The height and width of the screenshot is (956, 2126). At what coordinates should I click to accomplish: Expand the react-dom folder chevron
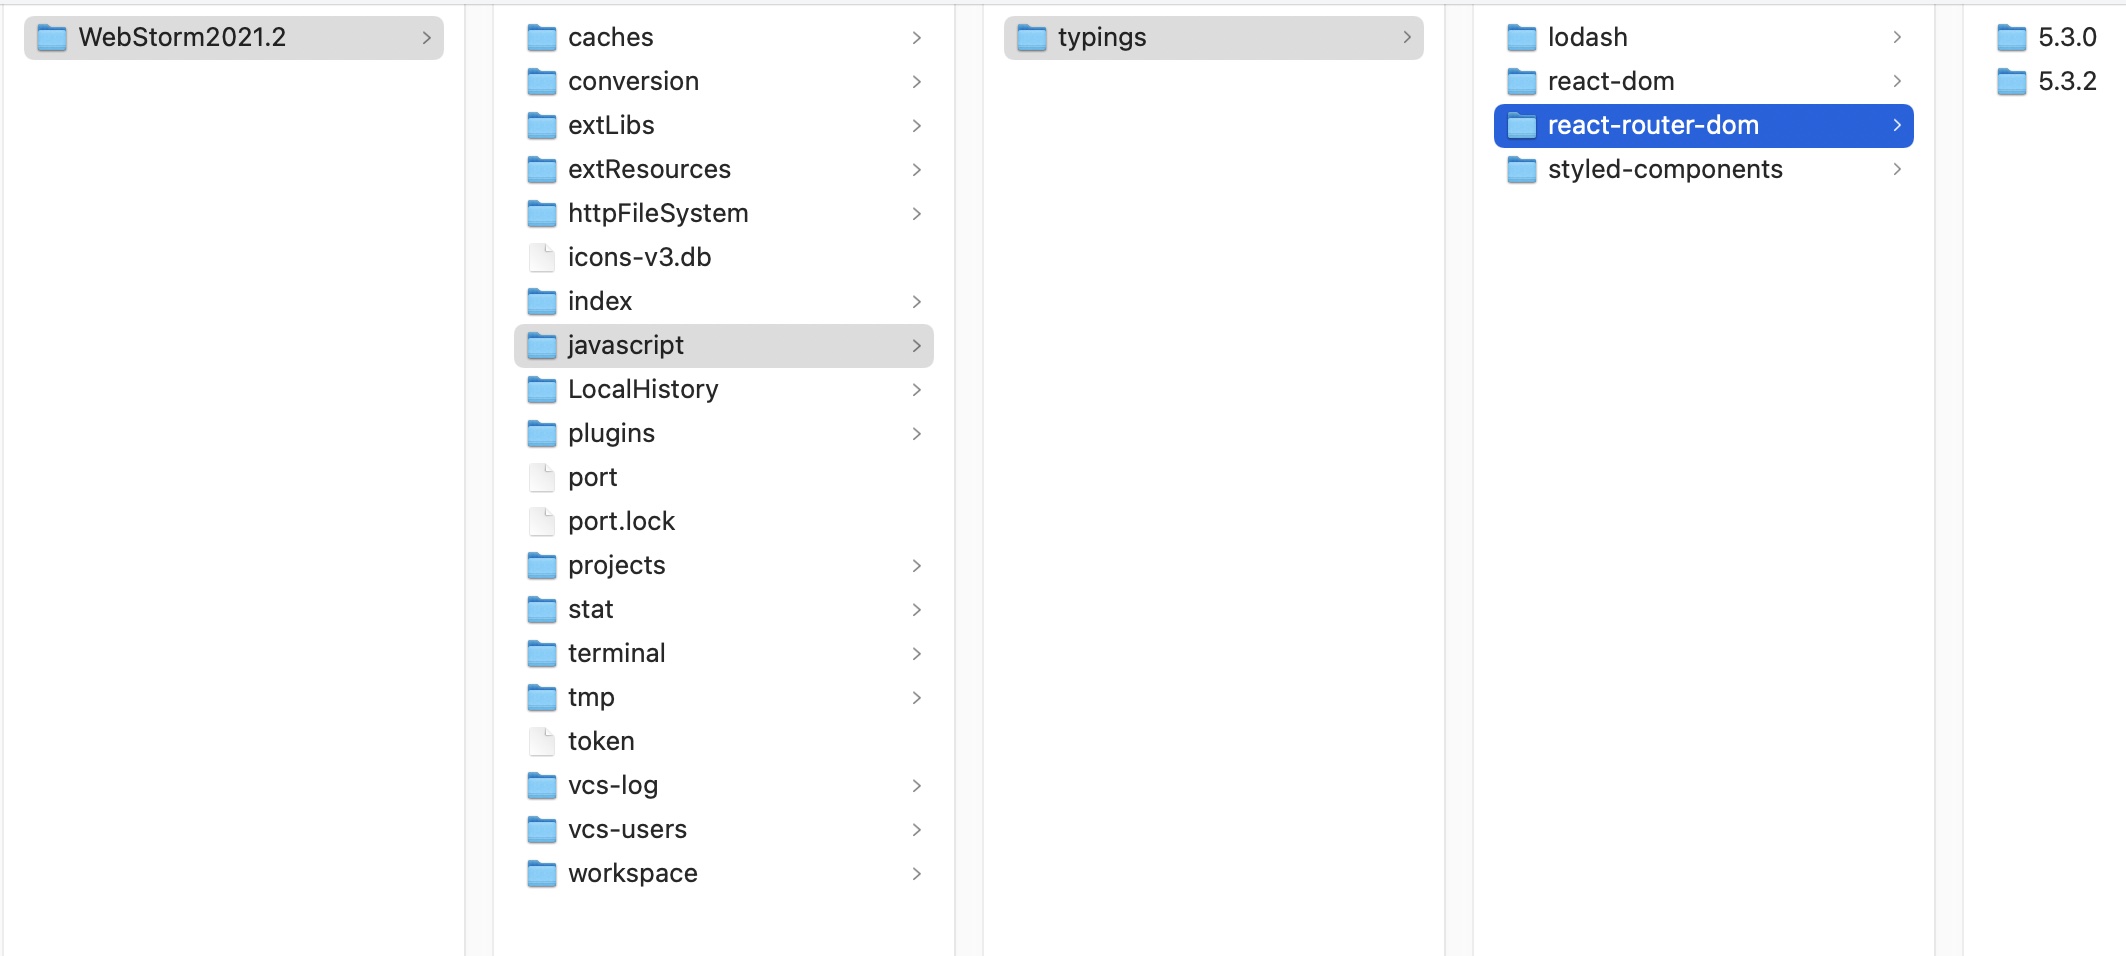click(1897, 82)
